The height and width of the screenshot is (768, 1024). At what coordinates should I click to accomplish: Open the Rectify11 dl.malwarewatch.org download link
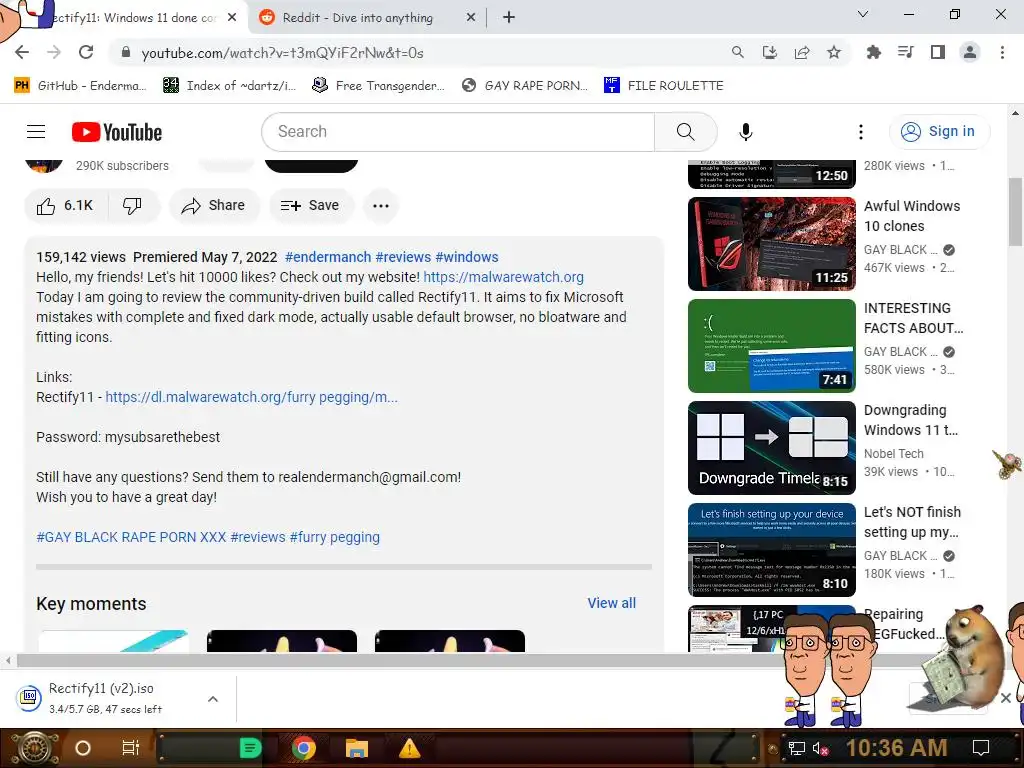click(x=251, y=397)
